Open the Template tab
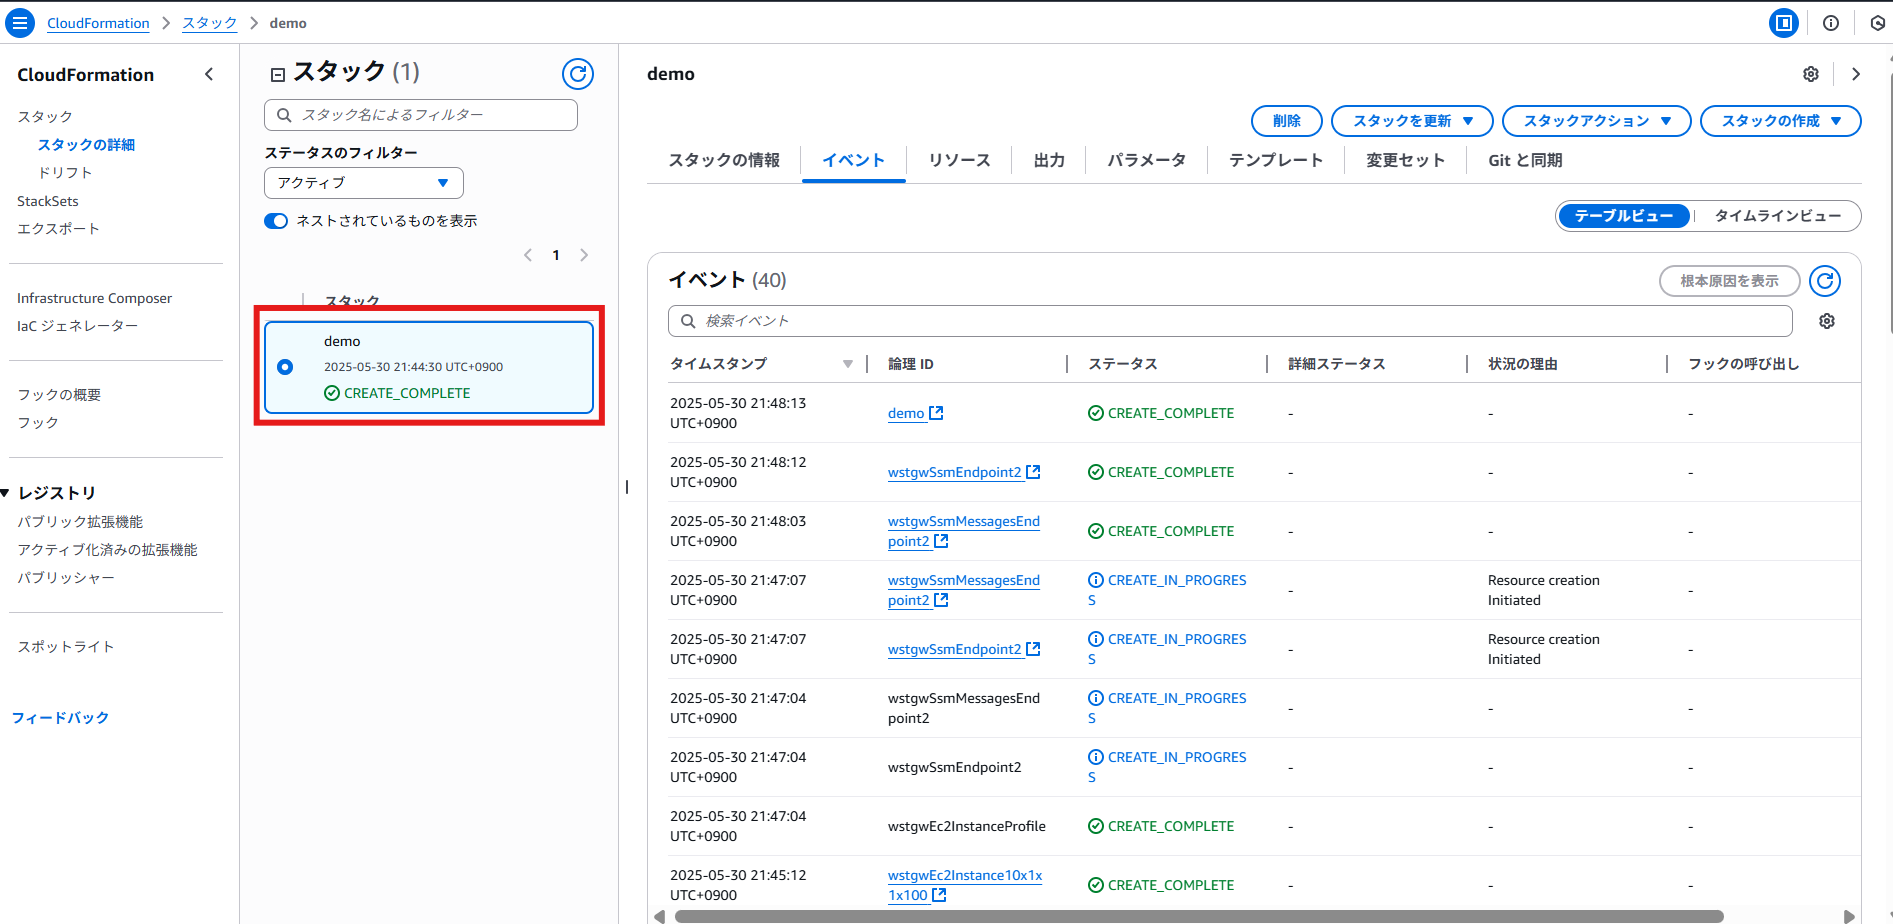 1276,160
